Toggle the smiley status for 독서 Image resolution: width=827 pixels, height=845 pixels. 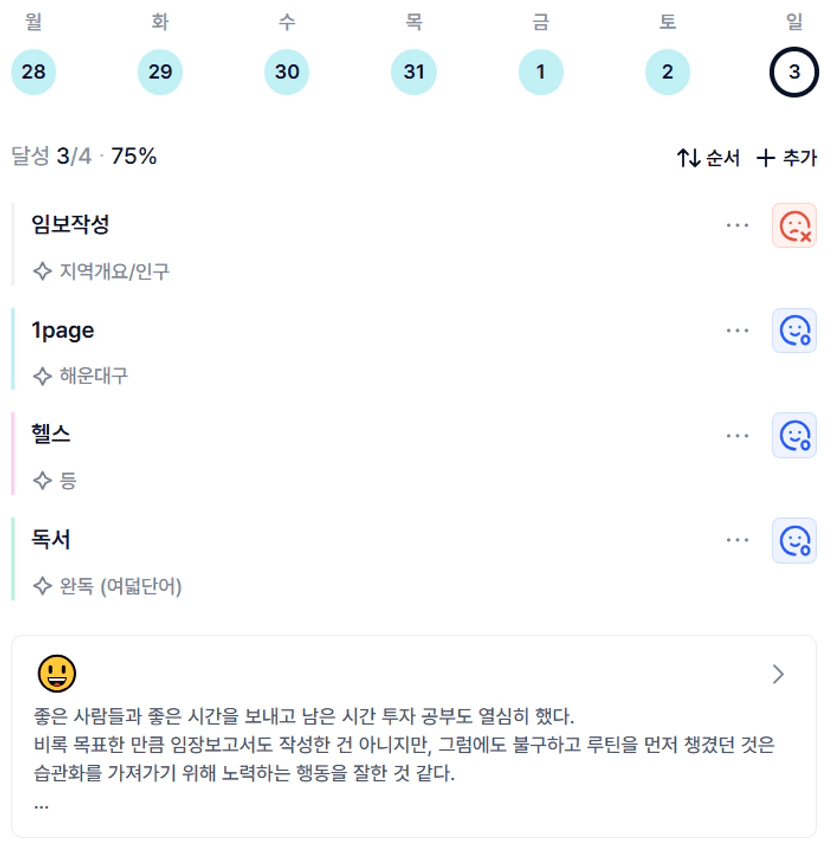794,541
